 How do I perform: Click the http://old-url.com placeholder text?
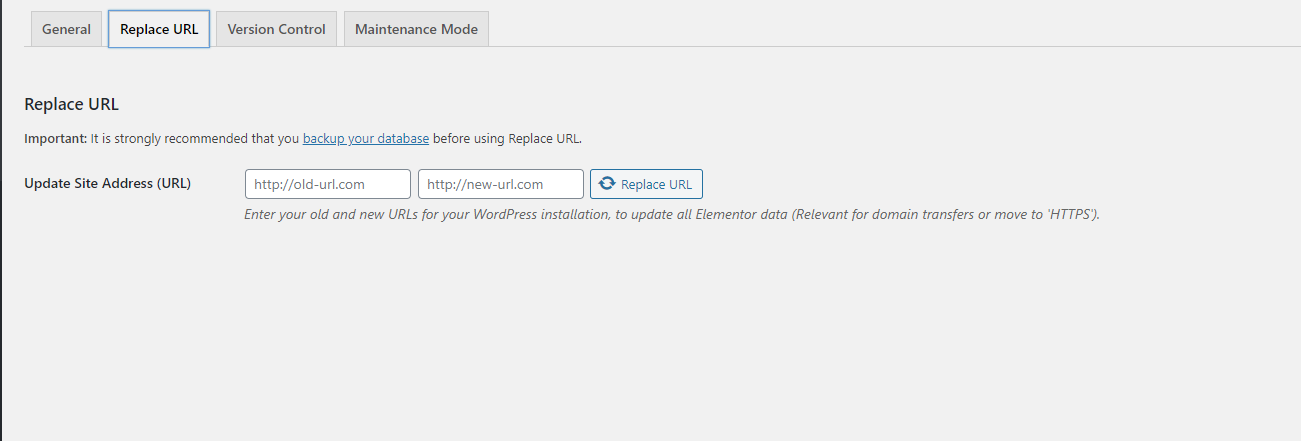(x=309, y=184)
